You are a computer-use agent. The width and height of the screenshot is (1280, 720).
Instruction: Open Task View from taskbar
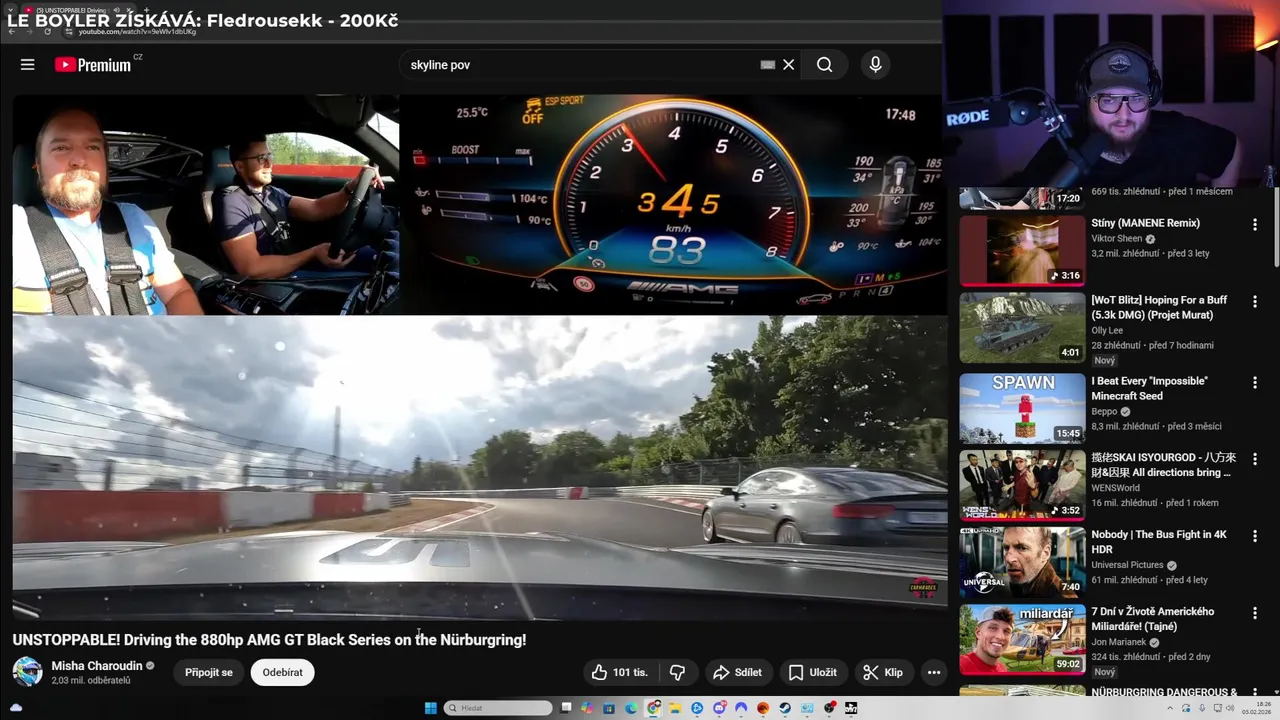(x=566, y=708)
